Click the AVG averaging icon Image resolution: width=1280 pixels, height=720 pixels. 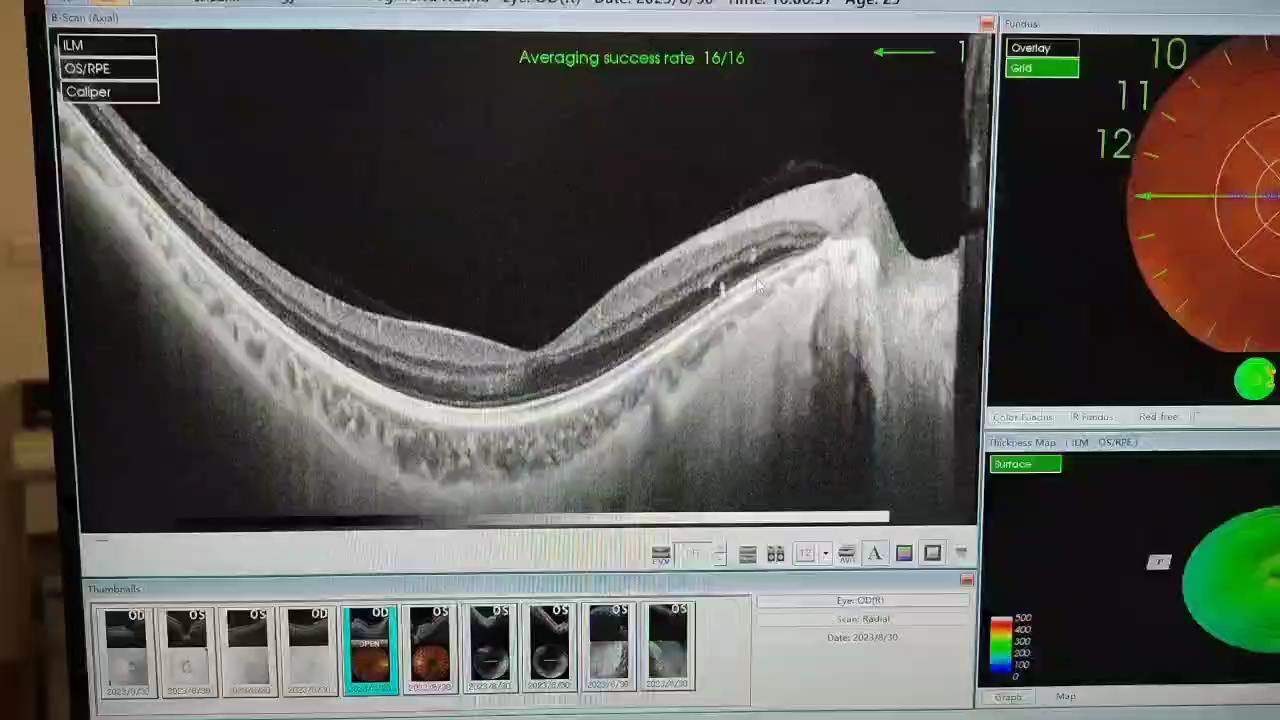click(846, 554)
